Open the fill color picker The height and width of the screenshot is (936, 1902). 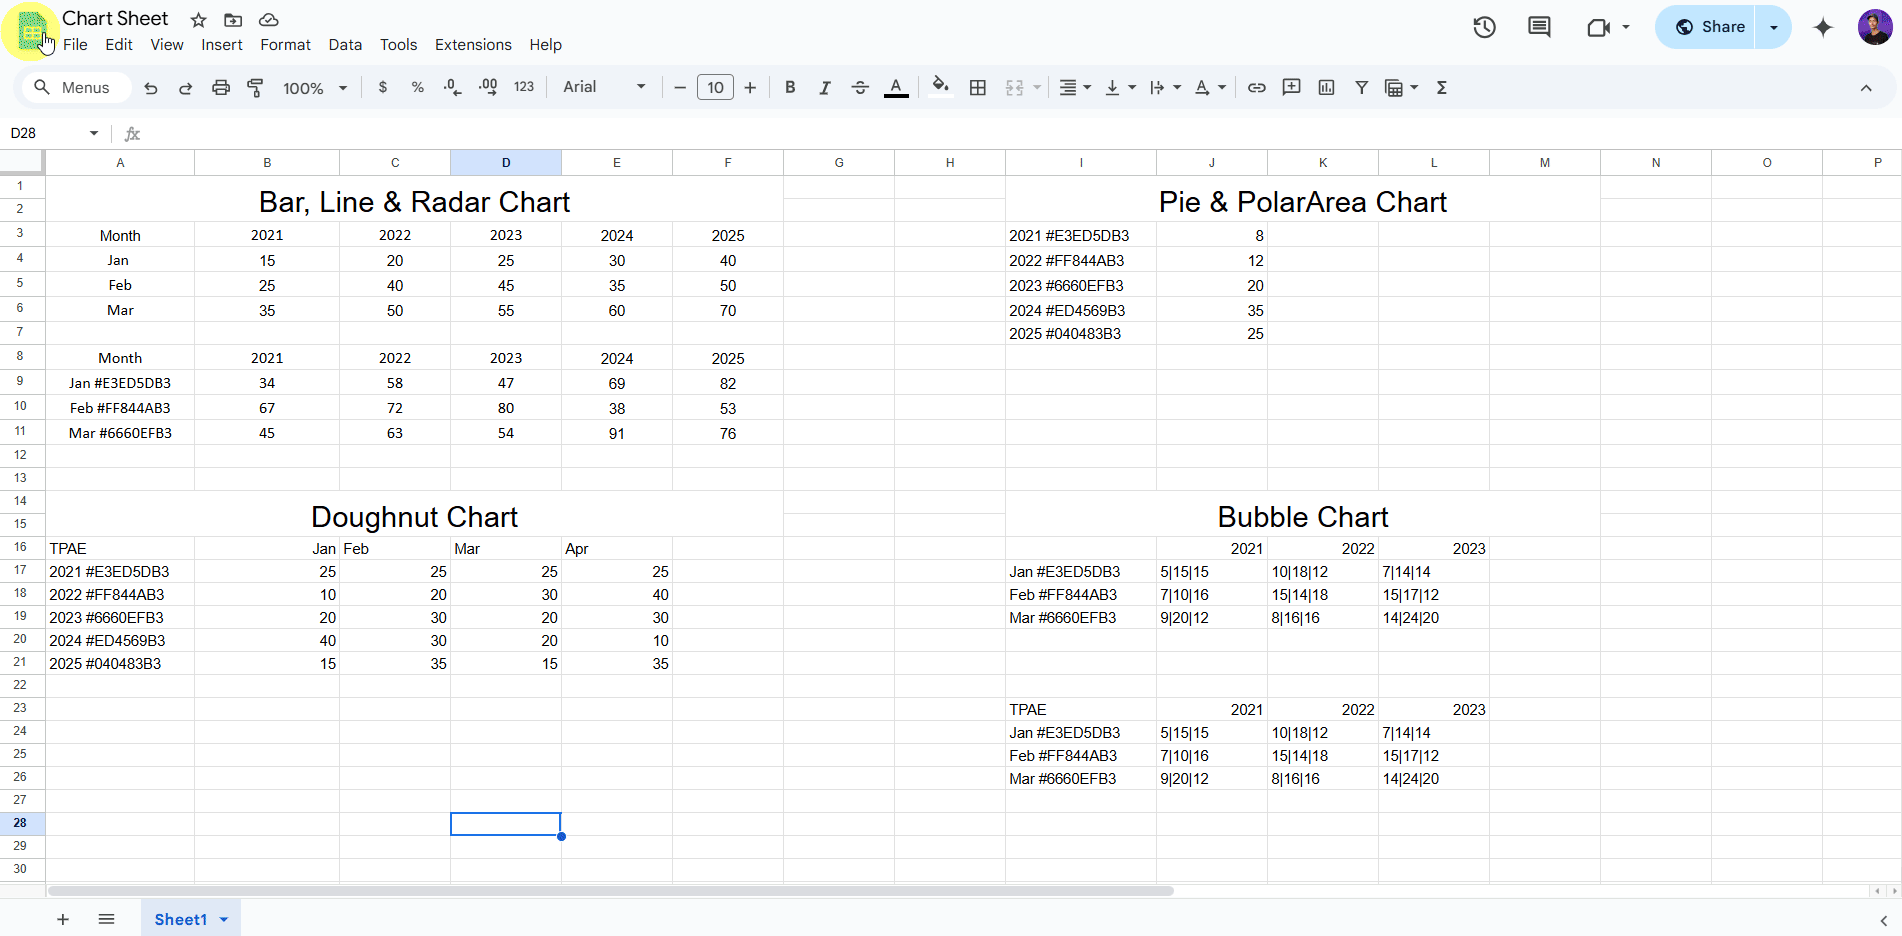click(940, 88)
